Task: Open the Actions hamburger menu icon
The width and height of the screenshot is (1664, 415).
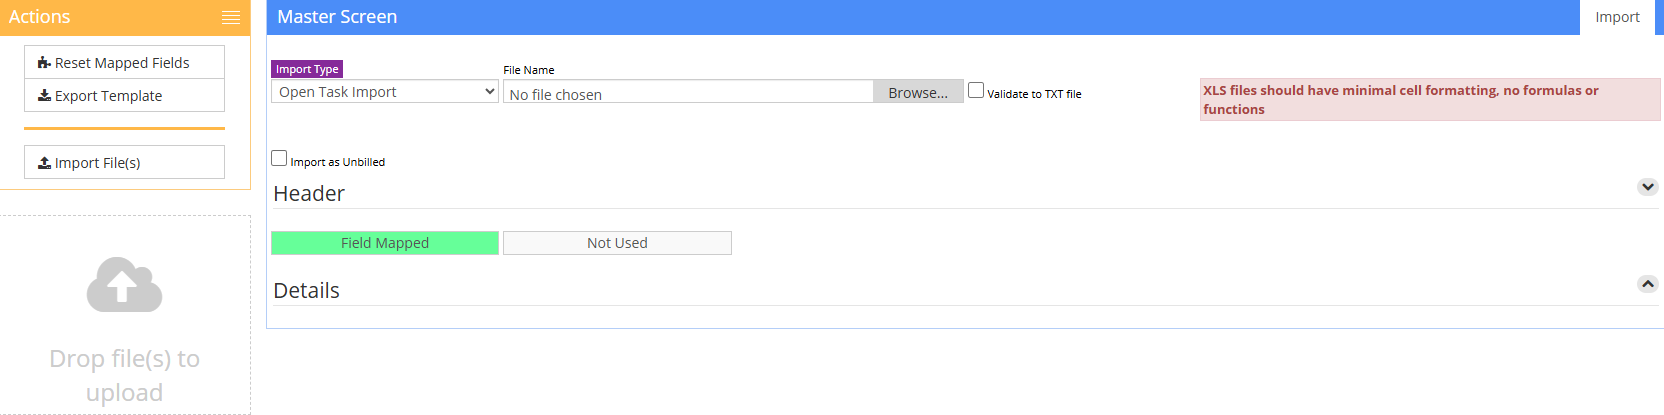Action: coord(231,17)
